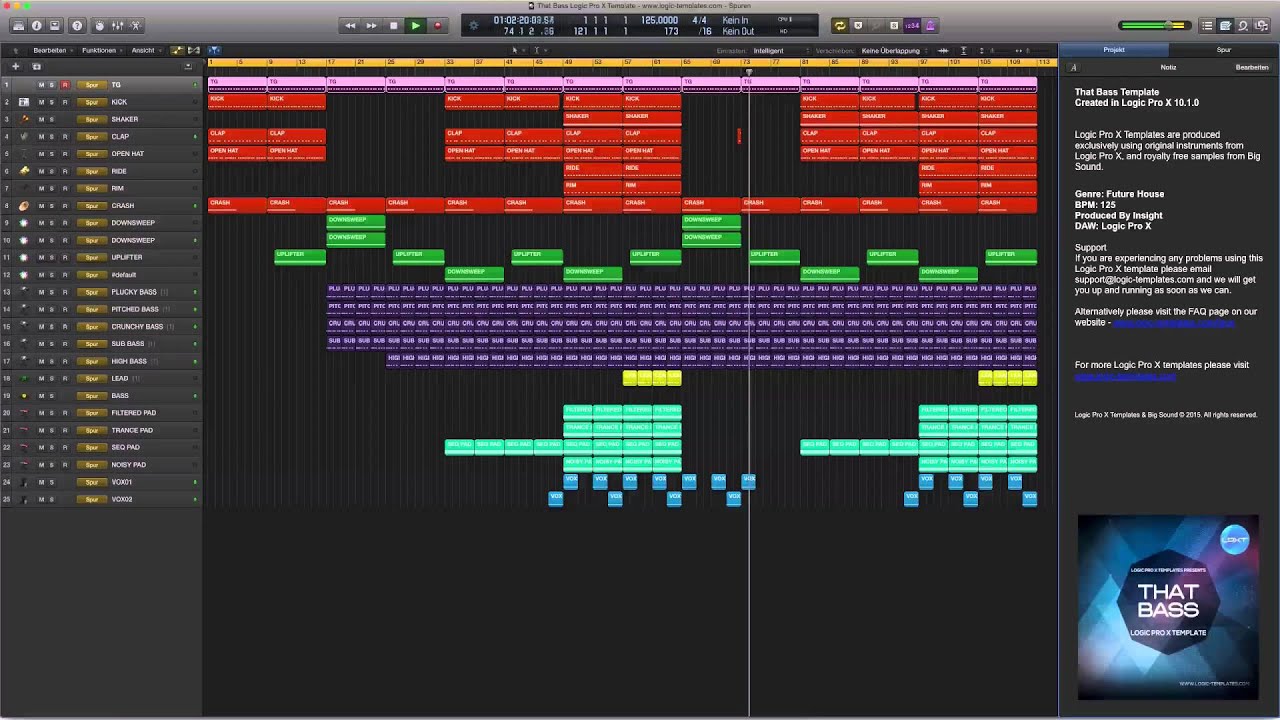Mute the KICK track
Viewport: 1280px width, 720px height.
[x=41, y=102]
